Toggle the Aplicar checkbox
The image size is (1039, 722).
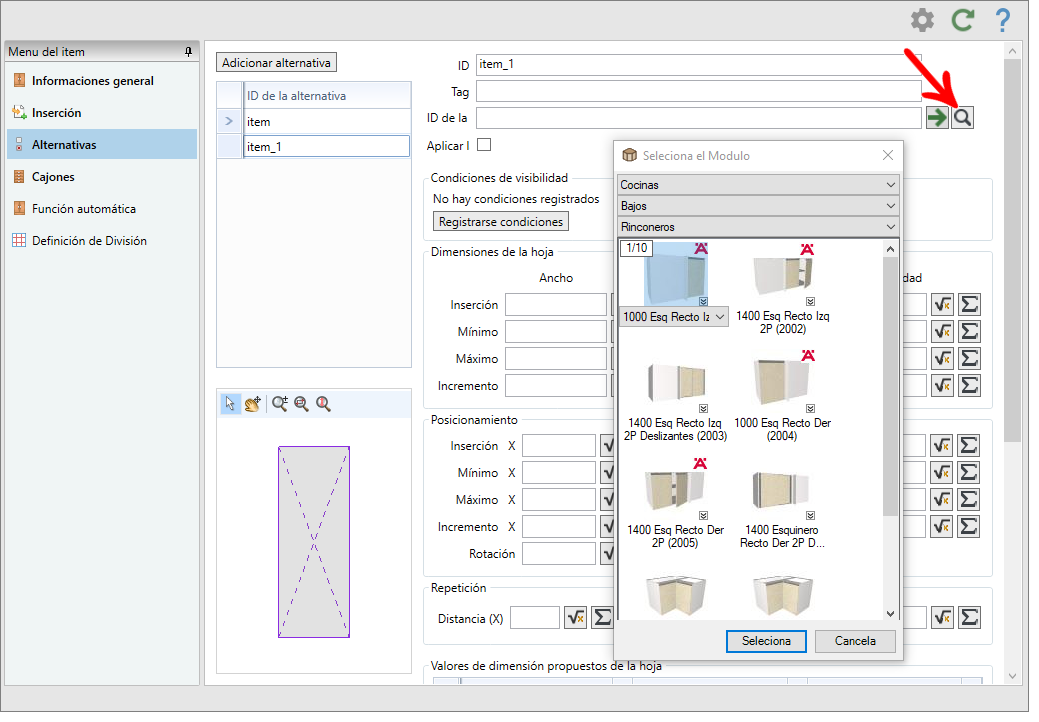coord(484,145)
